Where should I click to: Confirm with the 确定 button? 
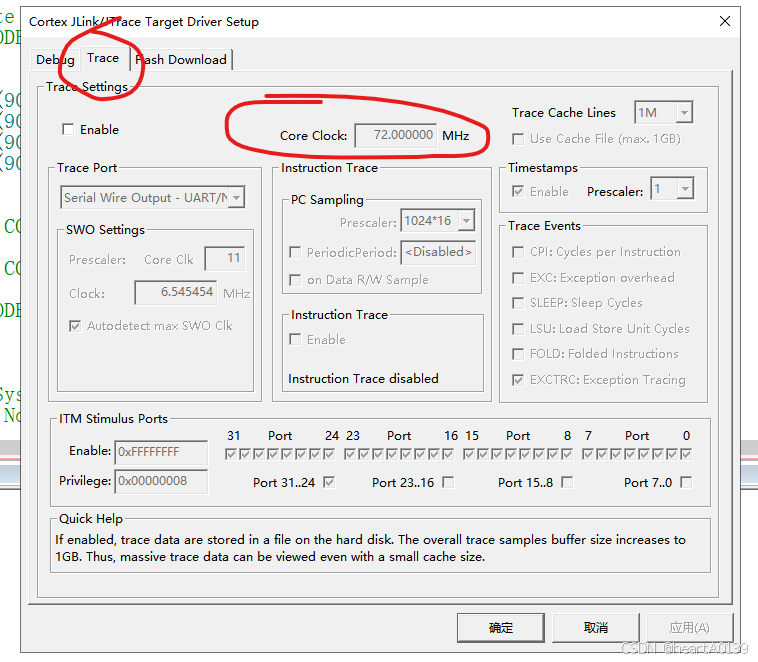pyautogui.click(x=501, y=628)
